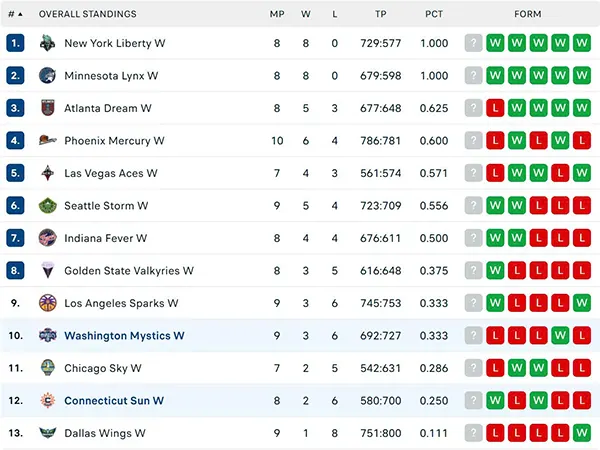This screenshot has height=450, width=600.
Task: Click the Las Vegas Aces team logo
Action: (x=48, y=173)
